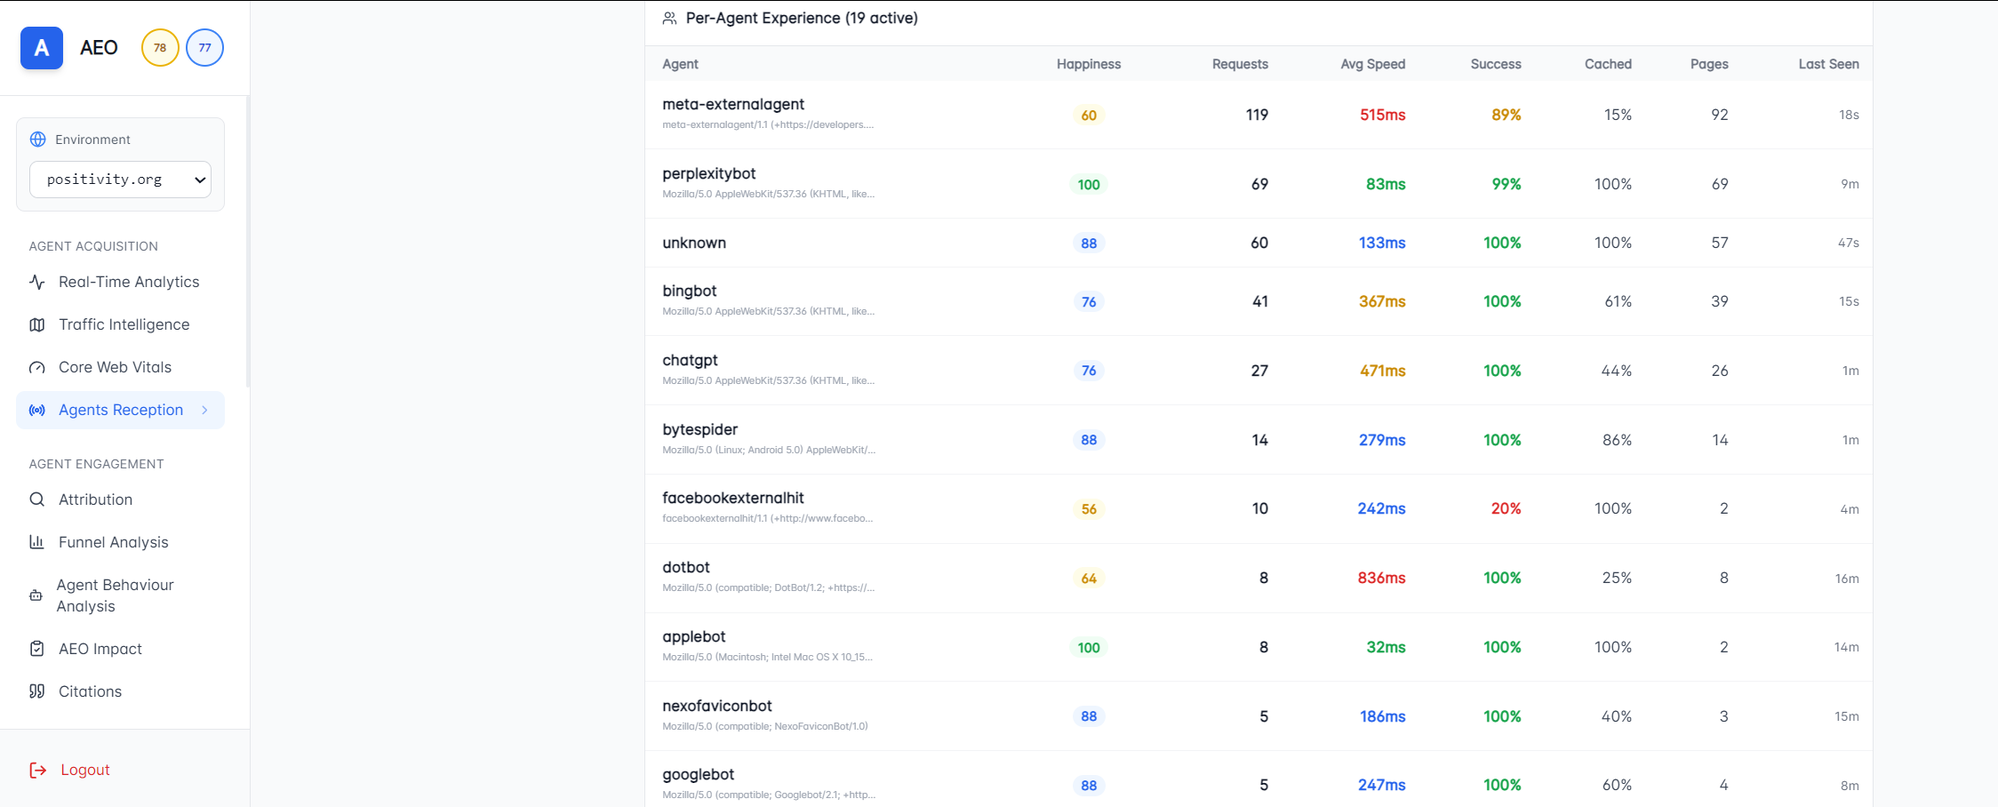Screen dimensions: 1998x807
Task: Click perplexitybot happiness badge 100
Action: [x=1089, y=185]
